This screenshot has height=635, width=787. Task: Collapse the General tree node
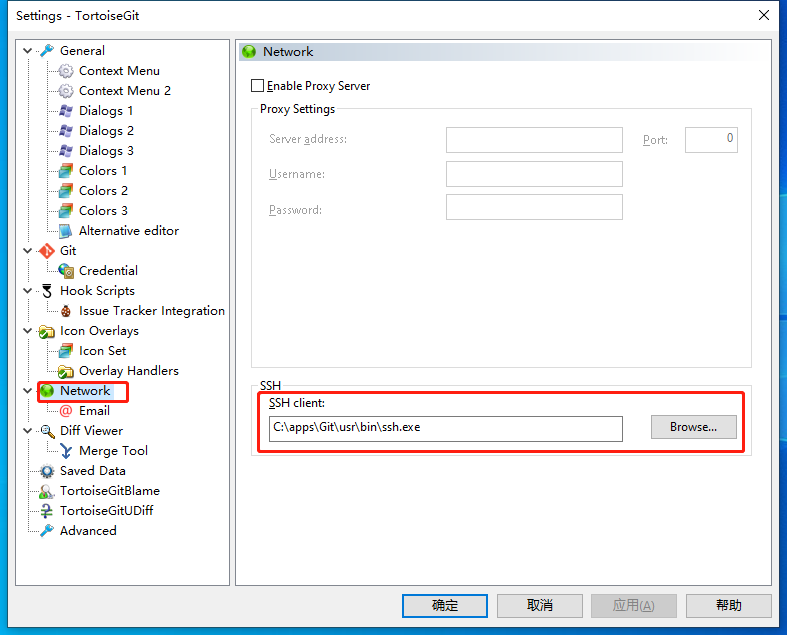click(x=28, y=51)
